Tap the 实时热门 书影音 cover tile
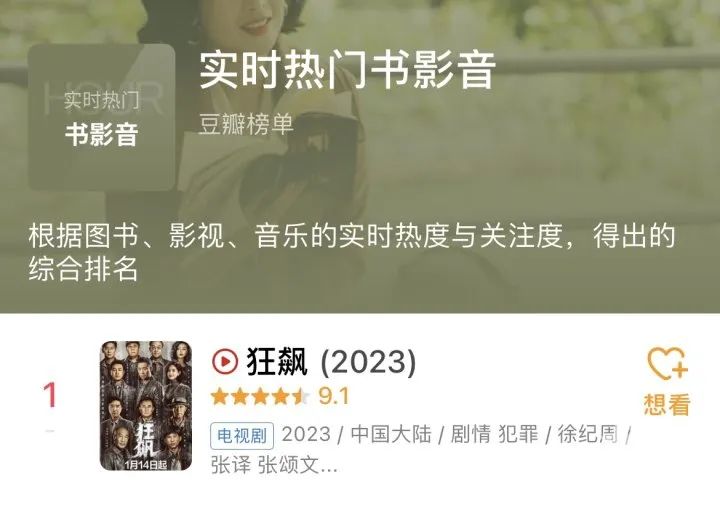The height and width of the screenshot is (529, 720). (x=101, y=117)
